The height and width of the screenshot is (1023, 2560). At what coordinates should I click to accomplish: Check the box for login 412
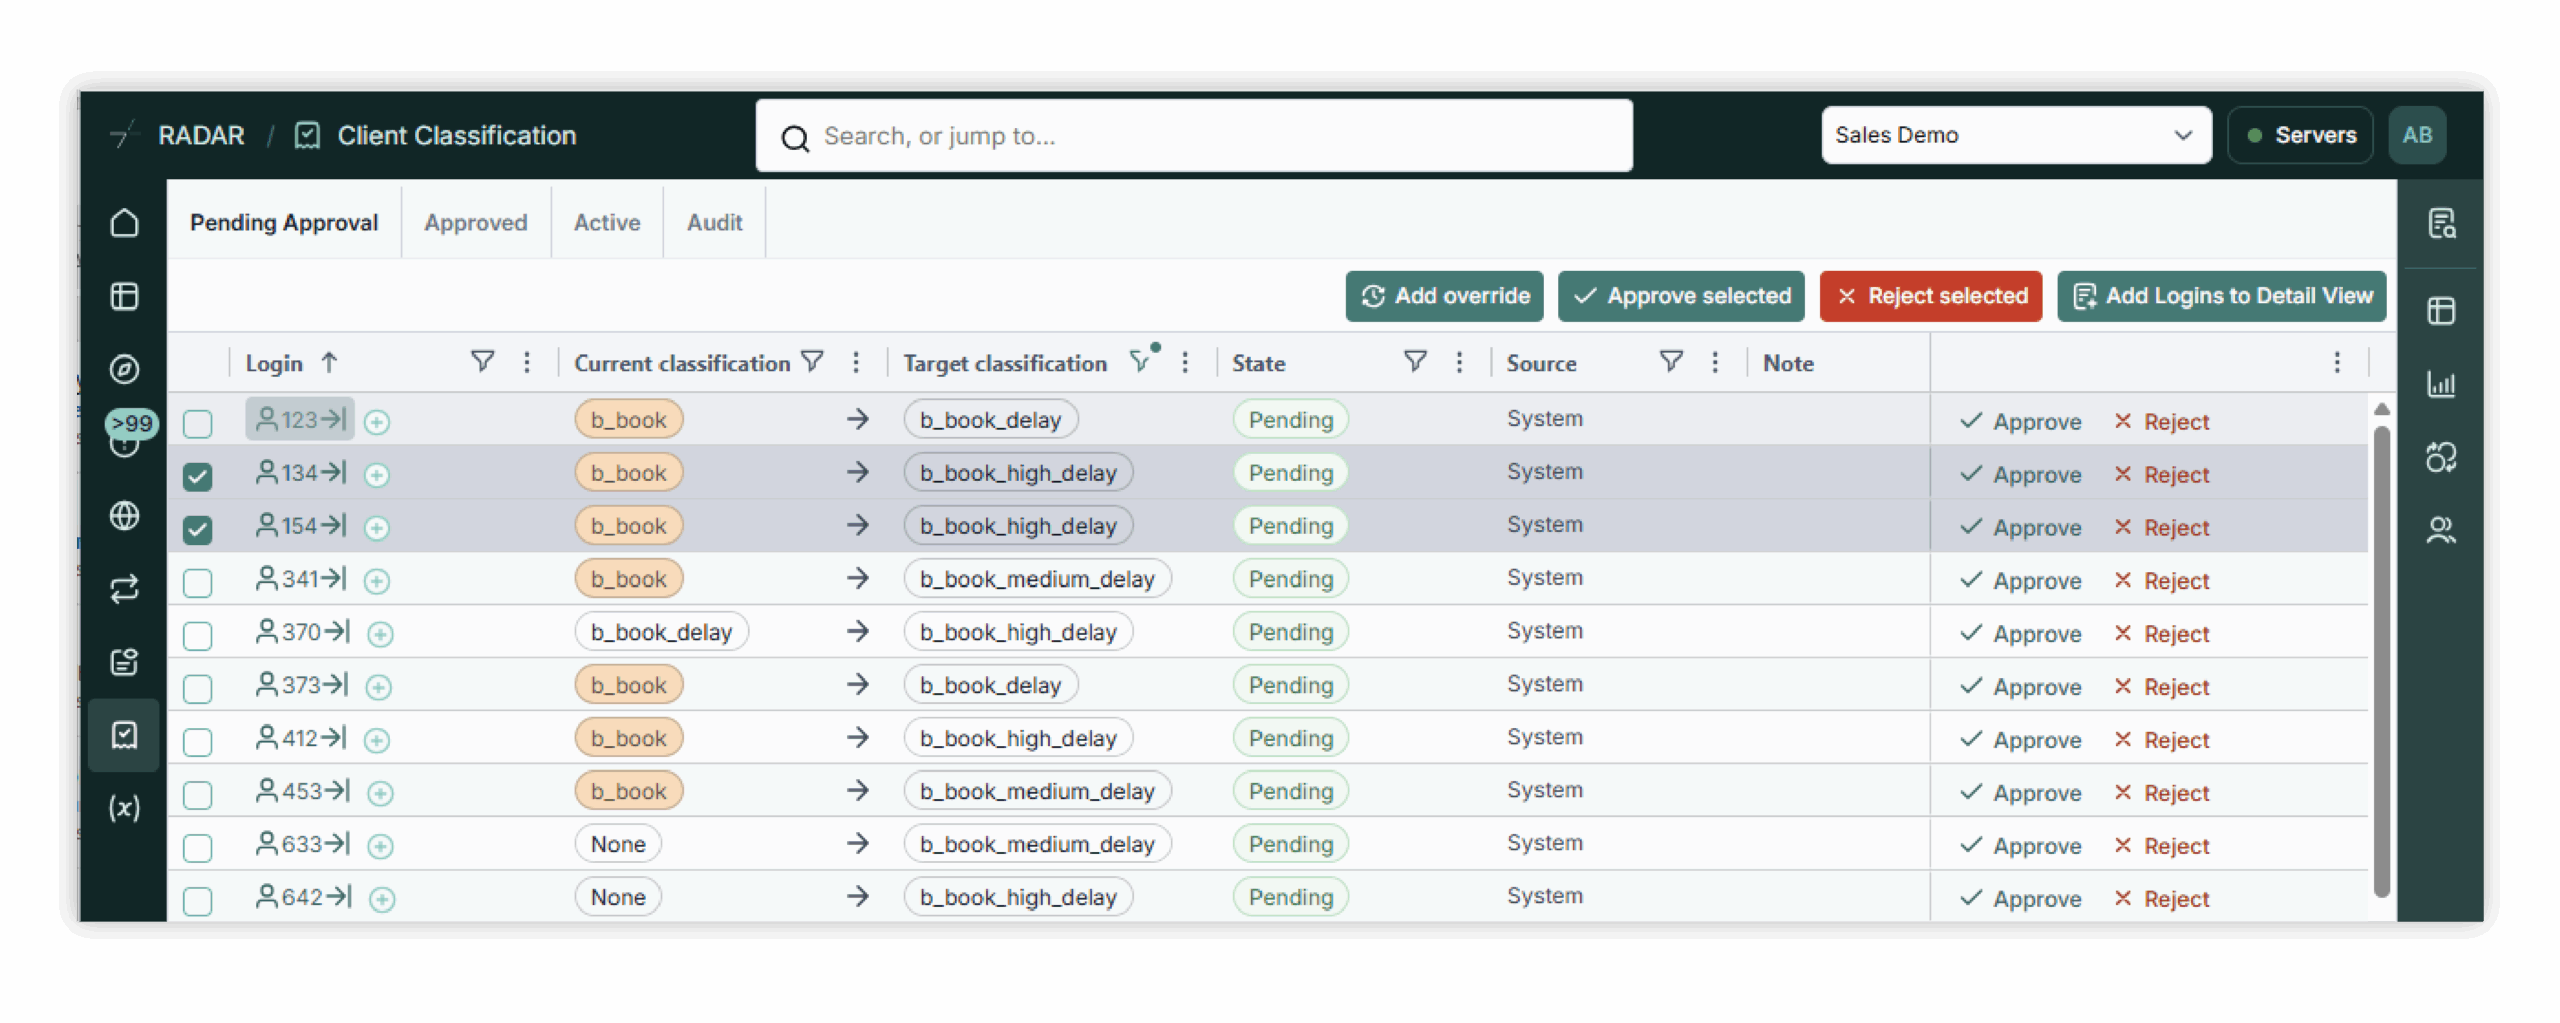[198, 741]
